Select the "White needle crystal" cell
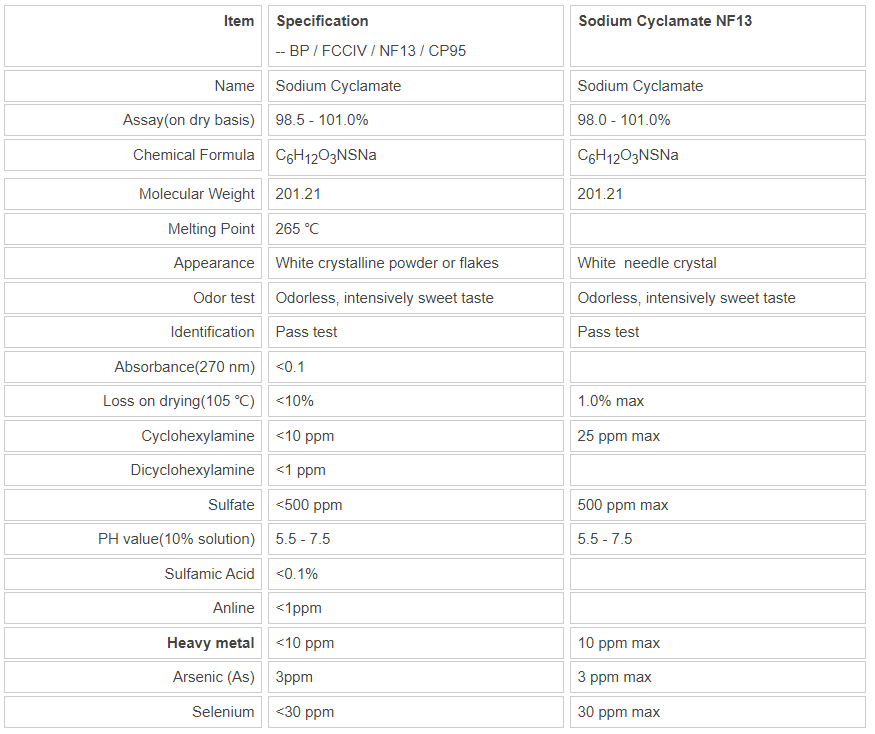This screenshot has height=734, width=875. 647,263
